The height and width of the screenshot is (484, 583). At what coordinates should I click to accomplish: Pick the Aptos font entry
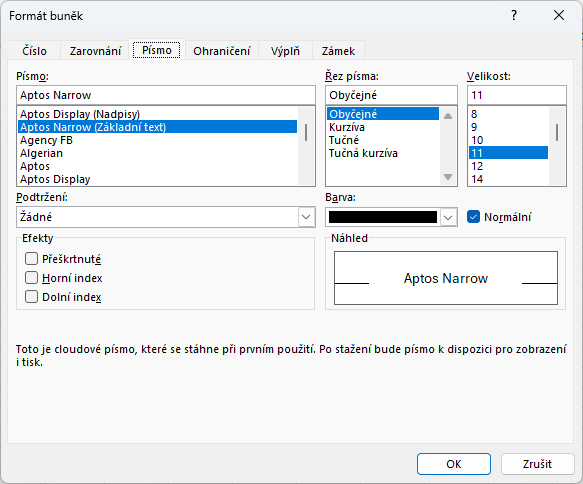pos(158,166)
